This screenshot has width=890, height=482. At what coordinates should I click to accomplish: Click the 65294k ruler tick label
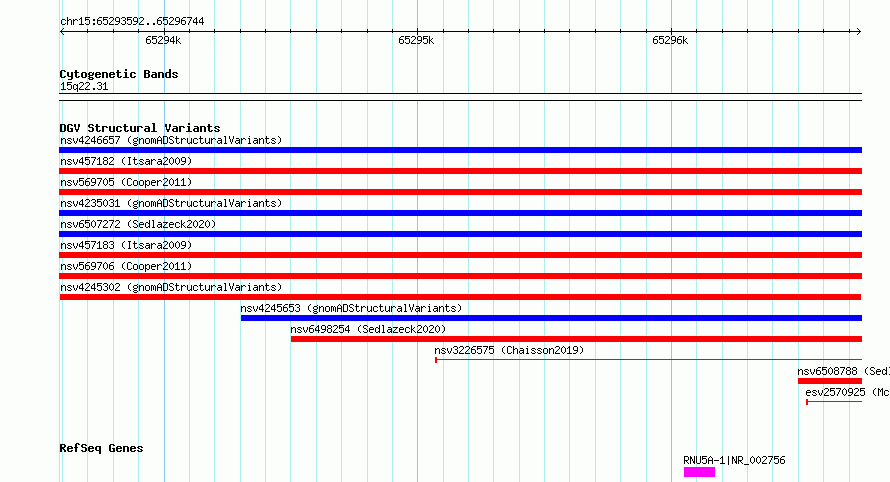point(163,40)
